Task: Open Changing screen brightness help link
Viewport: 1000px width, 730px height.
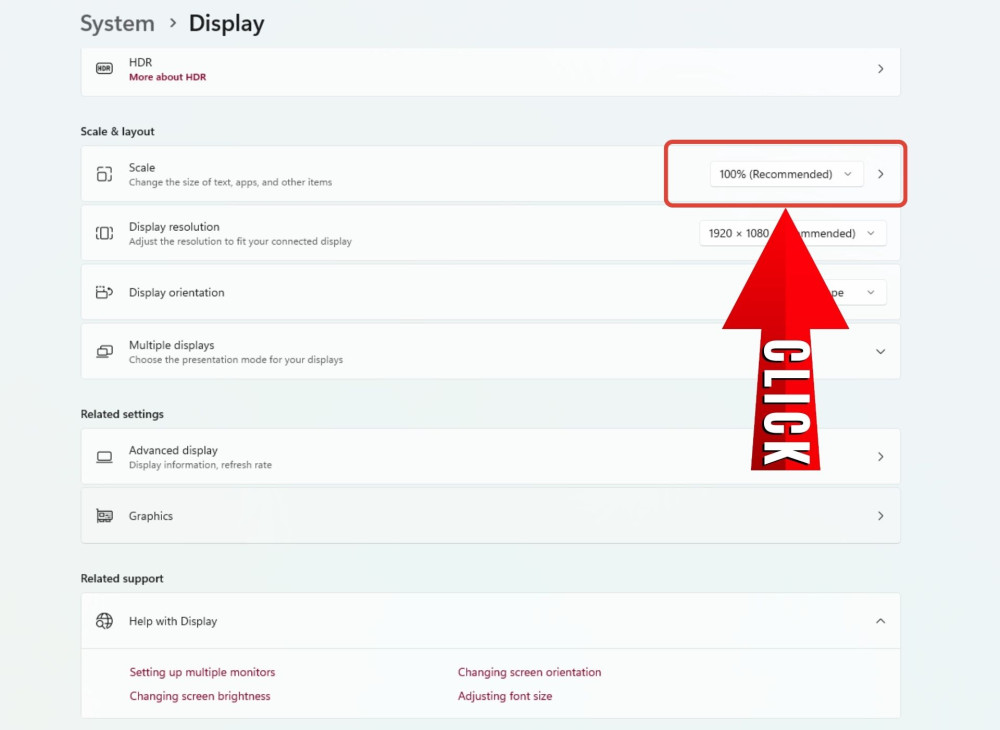Action: pos(200,696)
